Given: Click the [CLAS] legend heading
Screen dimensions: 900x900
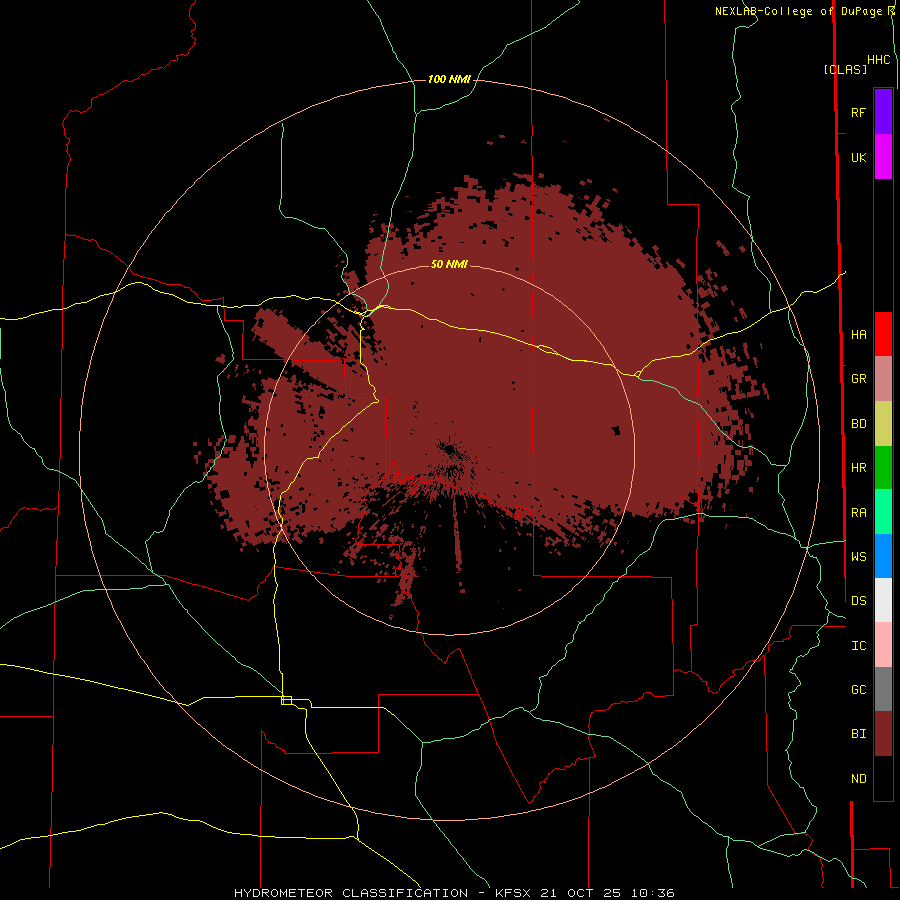Looking at the screenshot, I should 845,69.
